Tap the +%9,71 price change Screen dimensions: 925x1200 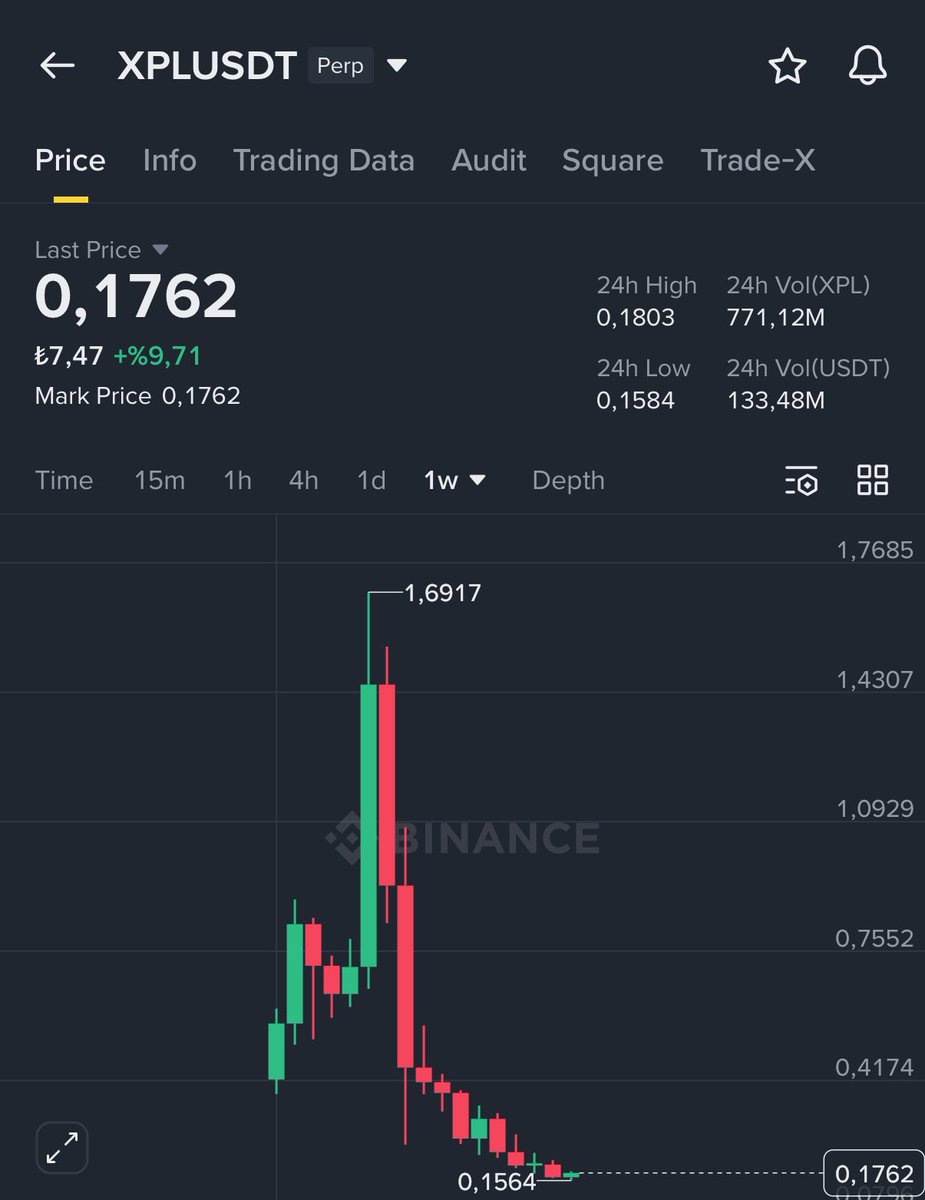[x=157, y=356]
